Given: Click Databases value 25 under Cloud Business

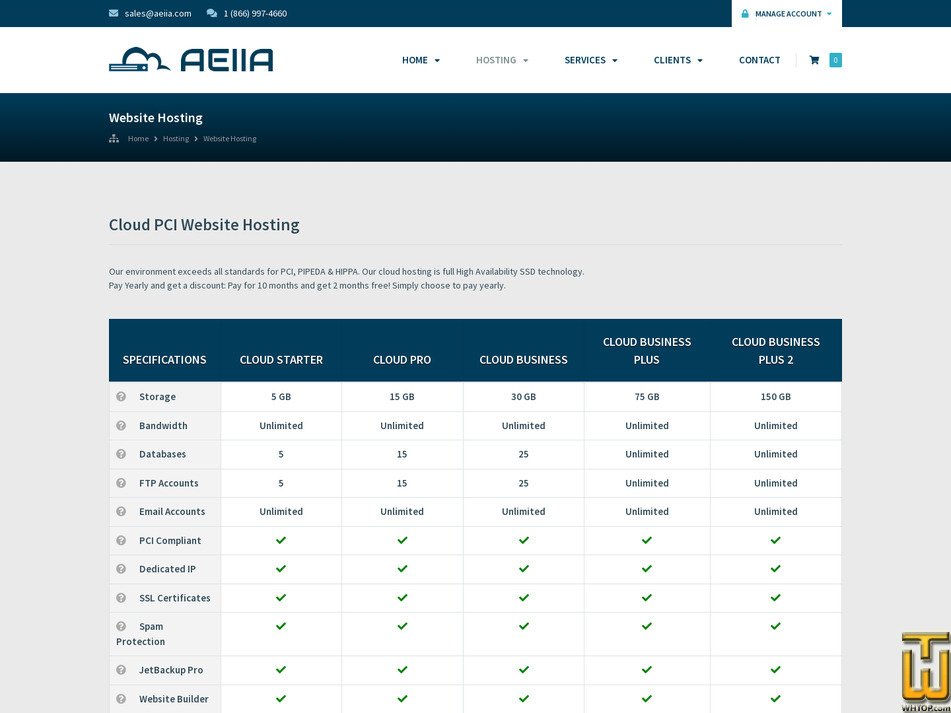Looking at the screenshot, I should [523, 454].
